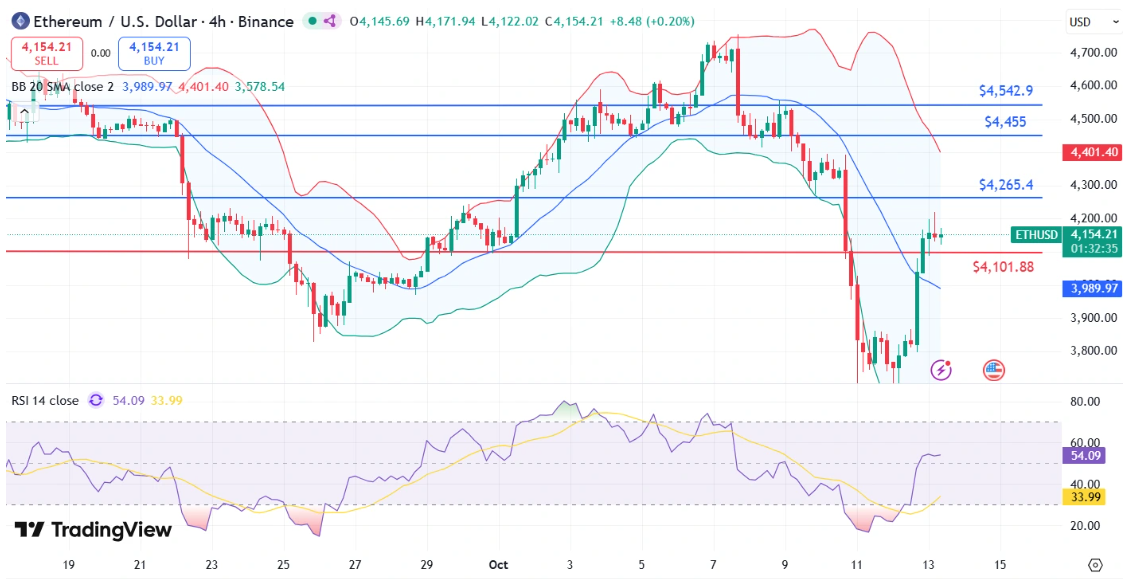Click the red 4,401.40 upper band price tag

pos(1092,152)
